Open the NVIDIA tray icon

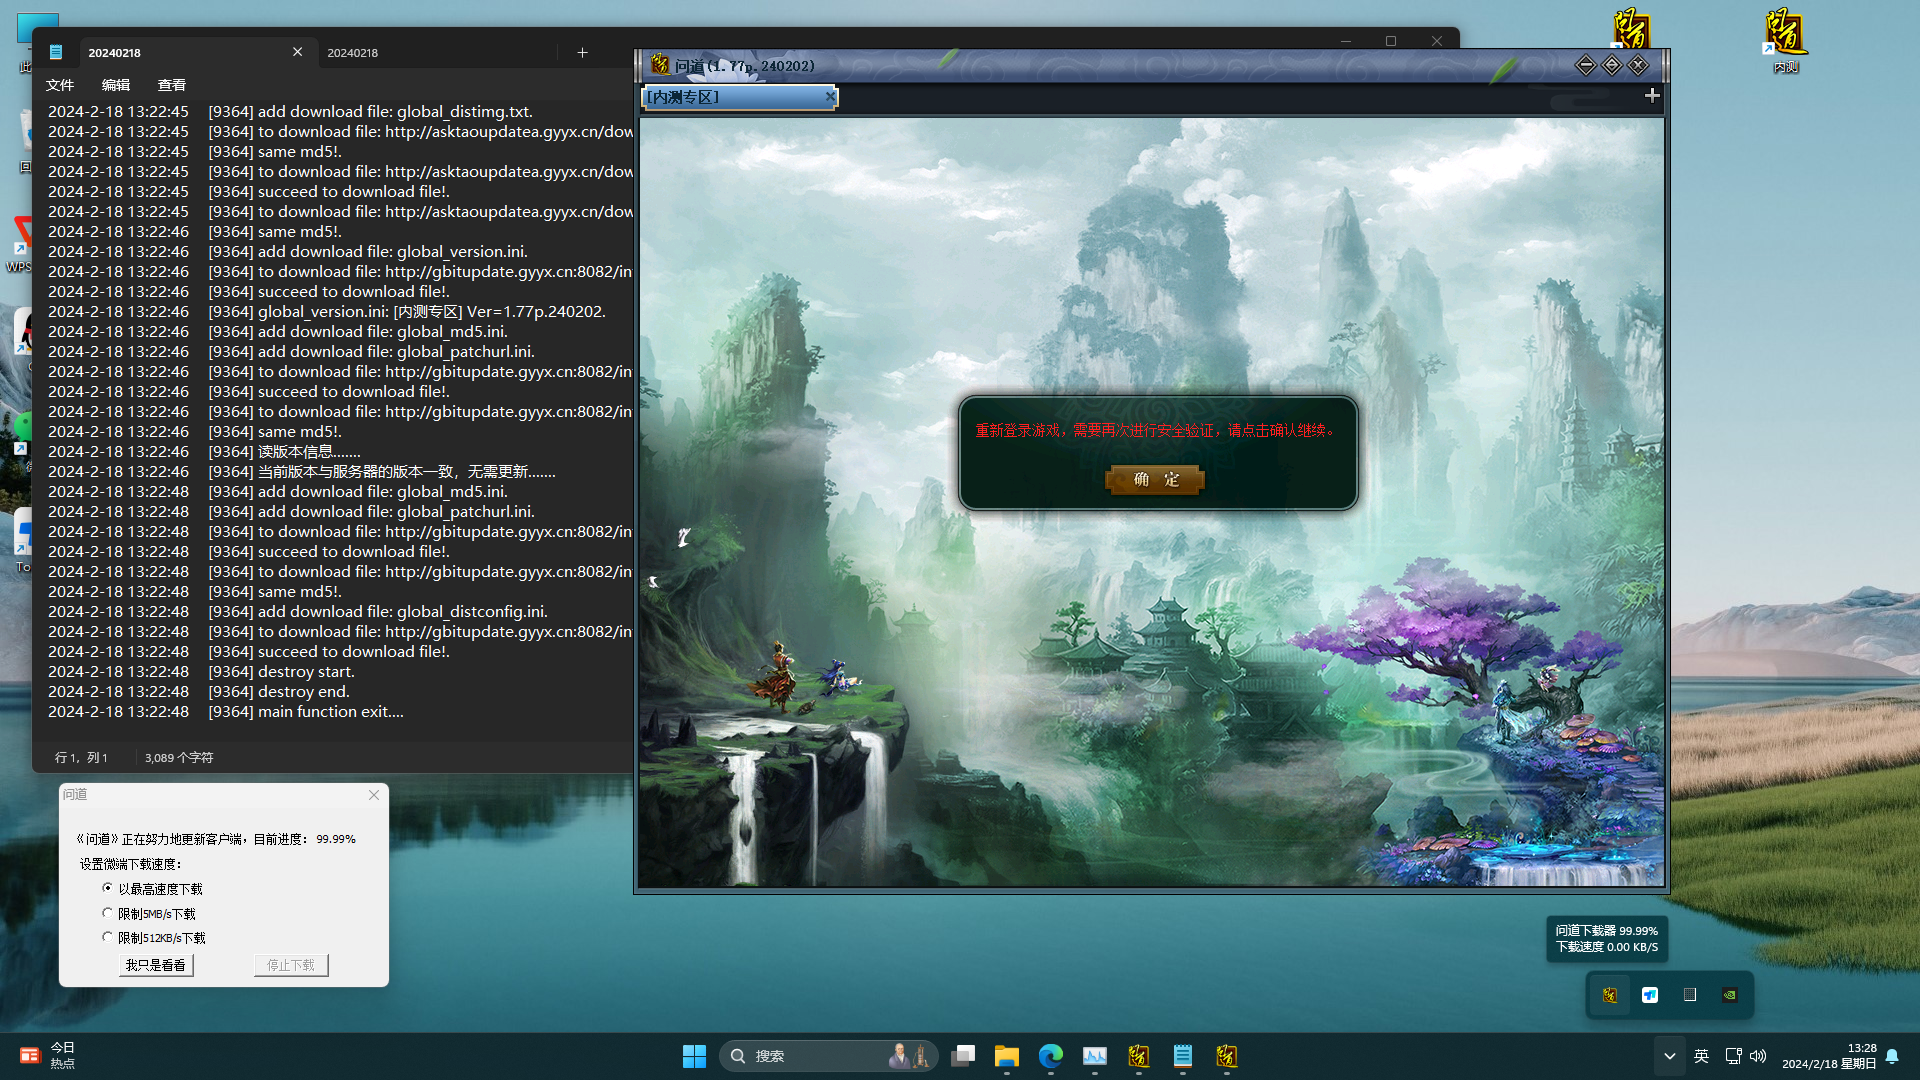(x=1730, y=995)
